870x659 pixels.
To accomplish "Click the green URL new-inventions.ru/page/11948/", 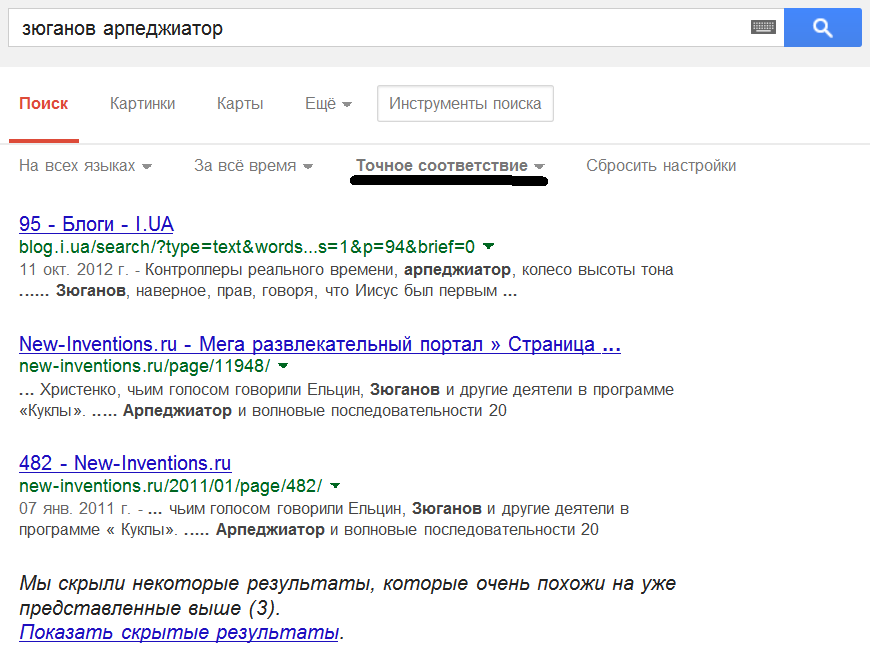I will click(144, 366).
